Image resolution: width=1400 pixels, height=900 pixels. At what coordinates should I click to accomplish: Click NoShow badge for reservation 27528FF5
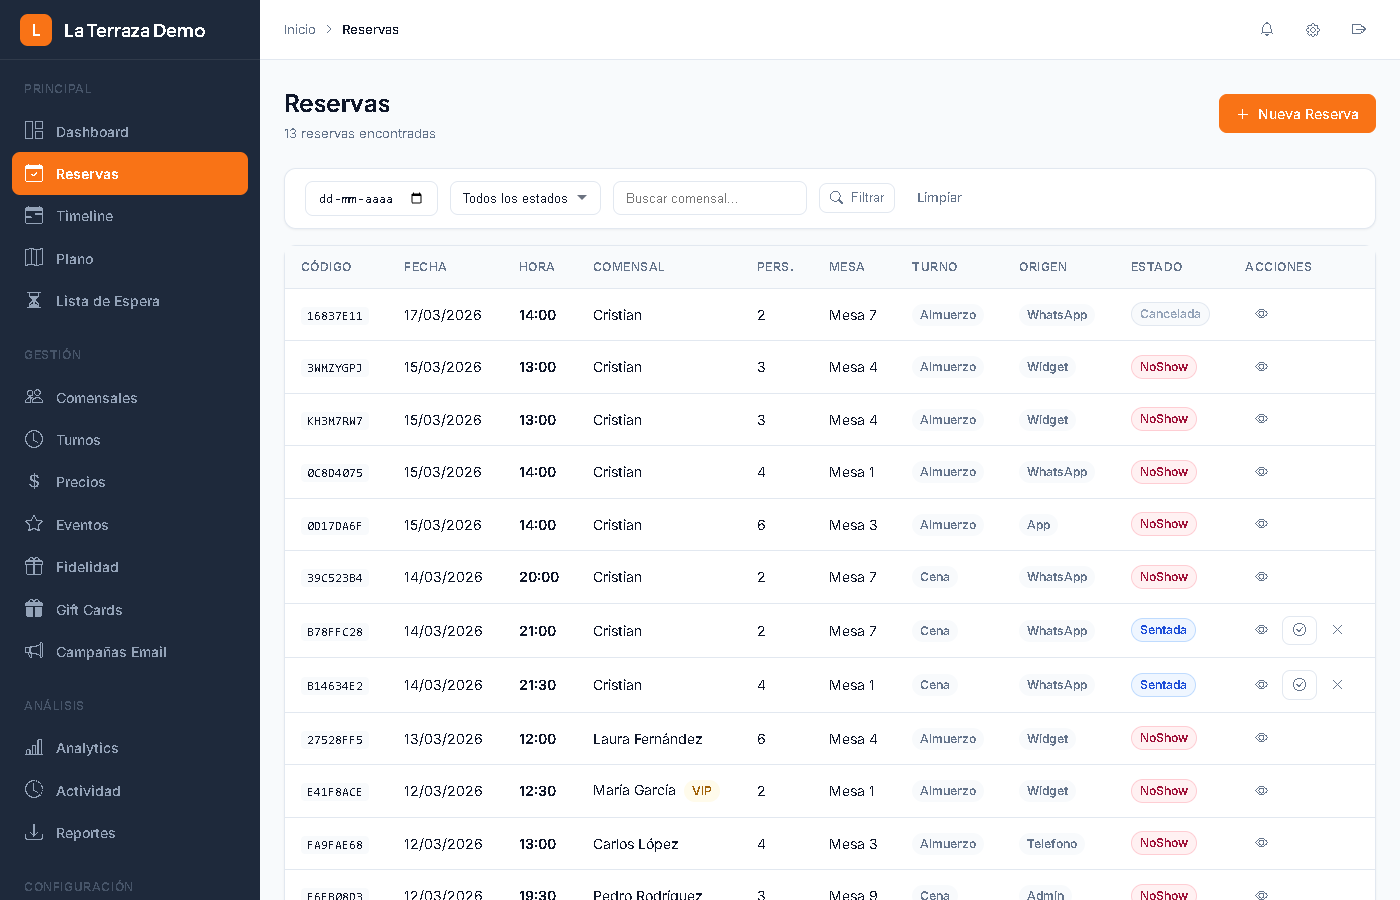(1164, 738)
